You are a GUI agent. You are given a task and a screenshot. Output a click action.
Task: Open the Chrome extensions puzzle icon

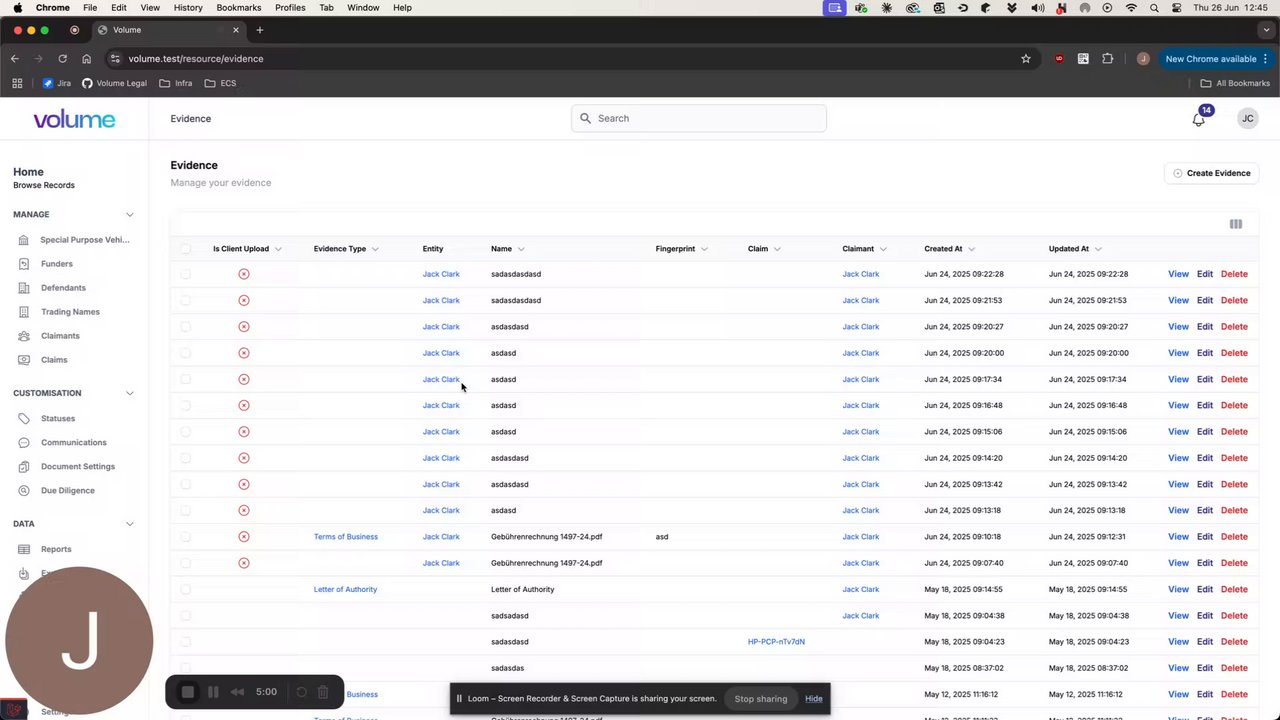1107,59
